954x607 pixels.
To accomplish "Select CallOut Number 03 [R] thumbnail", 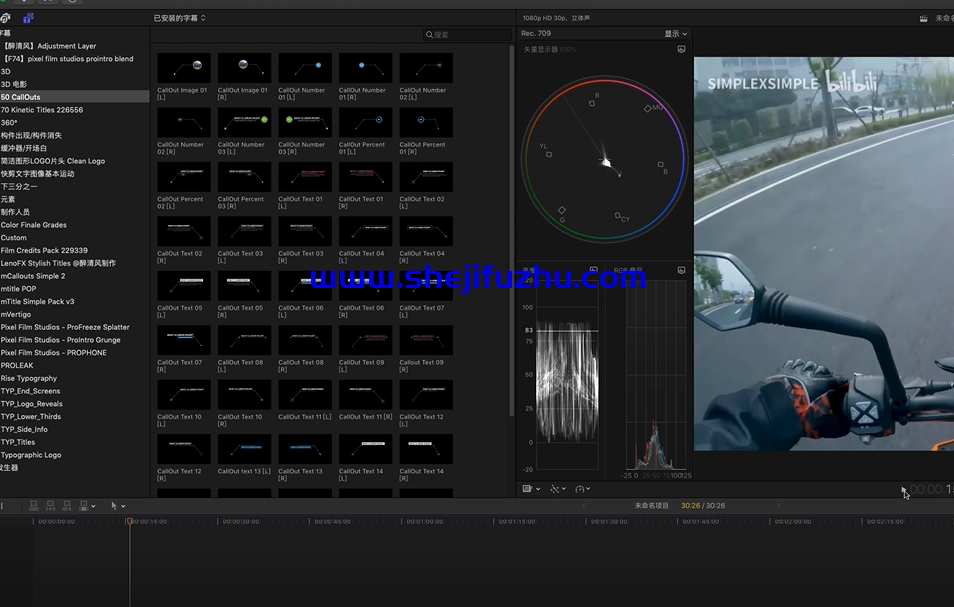I will coord(305,122).
